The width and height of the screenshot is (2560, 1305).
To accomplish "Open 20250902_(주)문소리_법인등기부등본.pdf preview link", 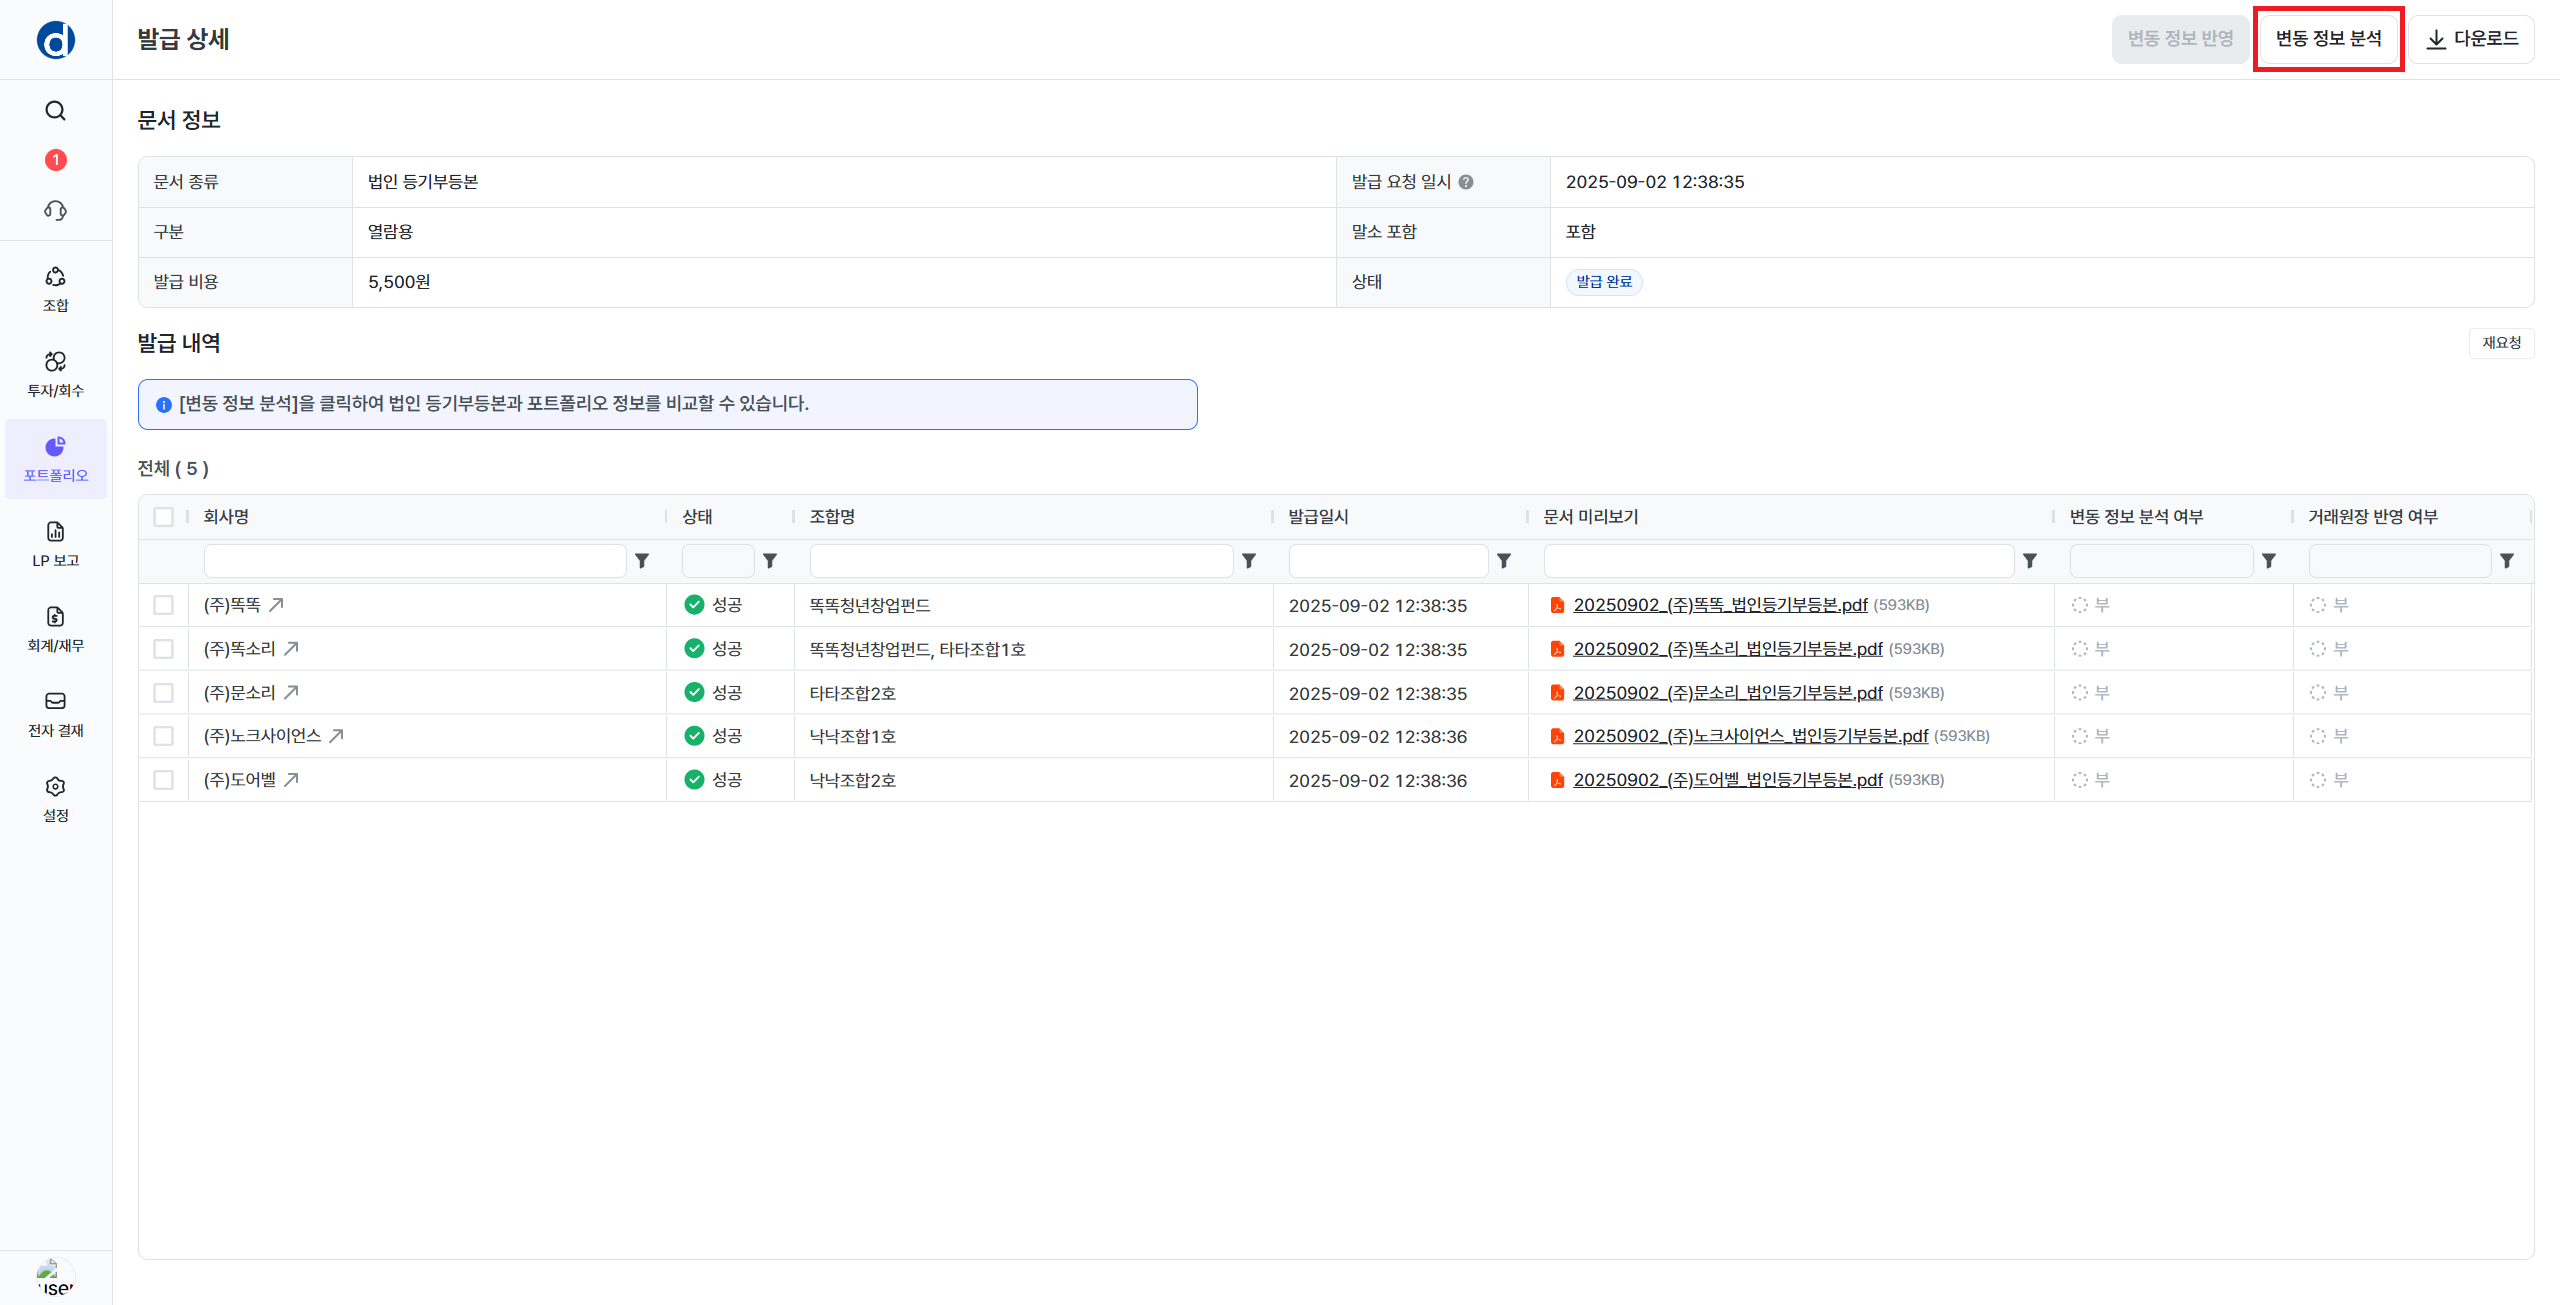I will tap(1727, 693).
